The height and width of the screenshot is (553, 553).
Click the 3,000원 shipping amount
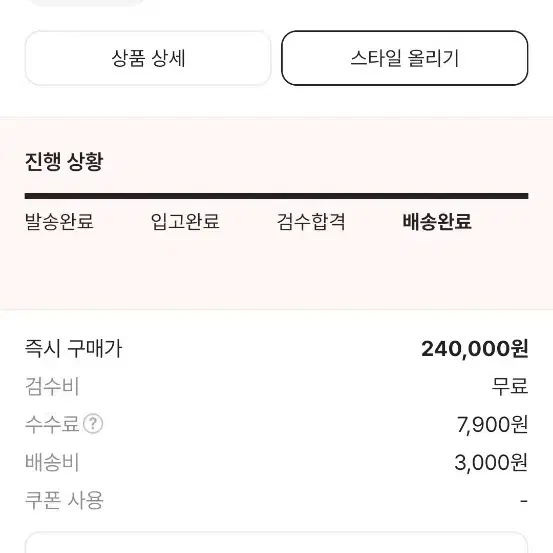coord(491,462)
